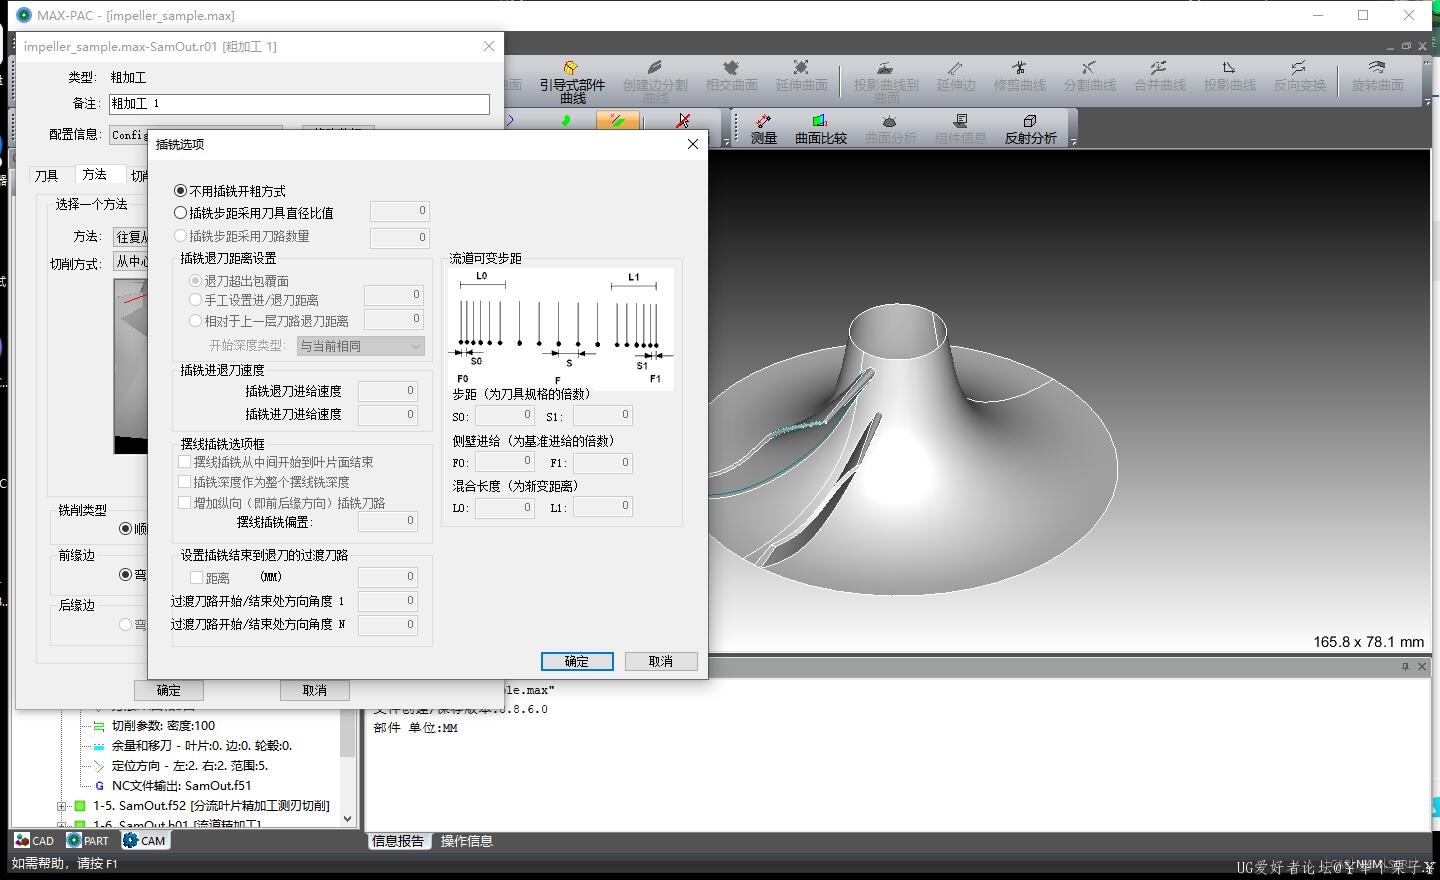This screenshot has height=880, width=1440.
Task: Expand the 1-5. SamOut.f52 tree node
Action: [62, 806]
